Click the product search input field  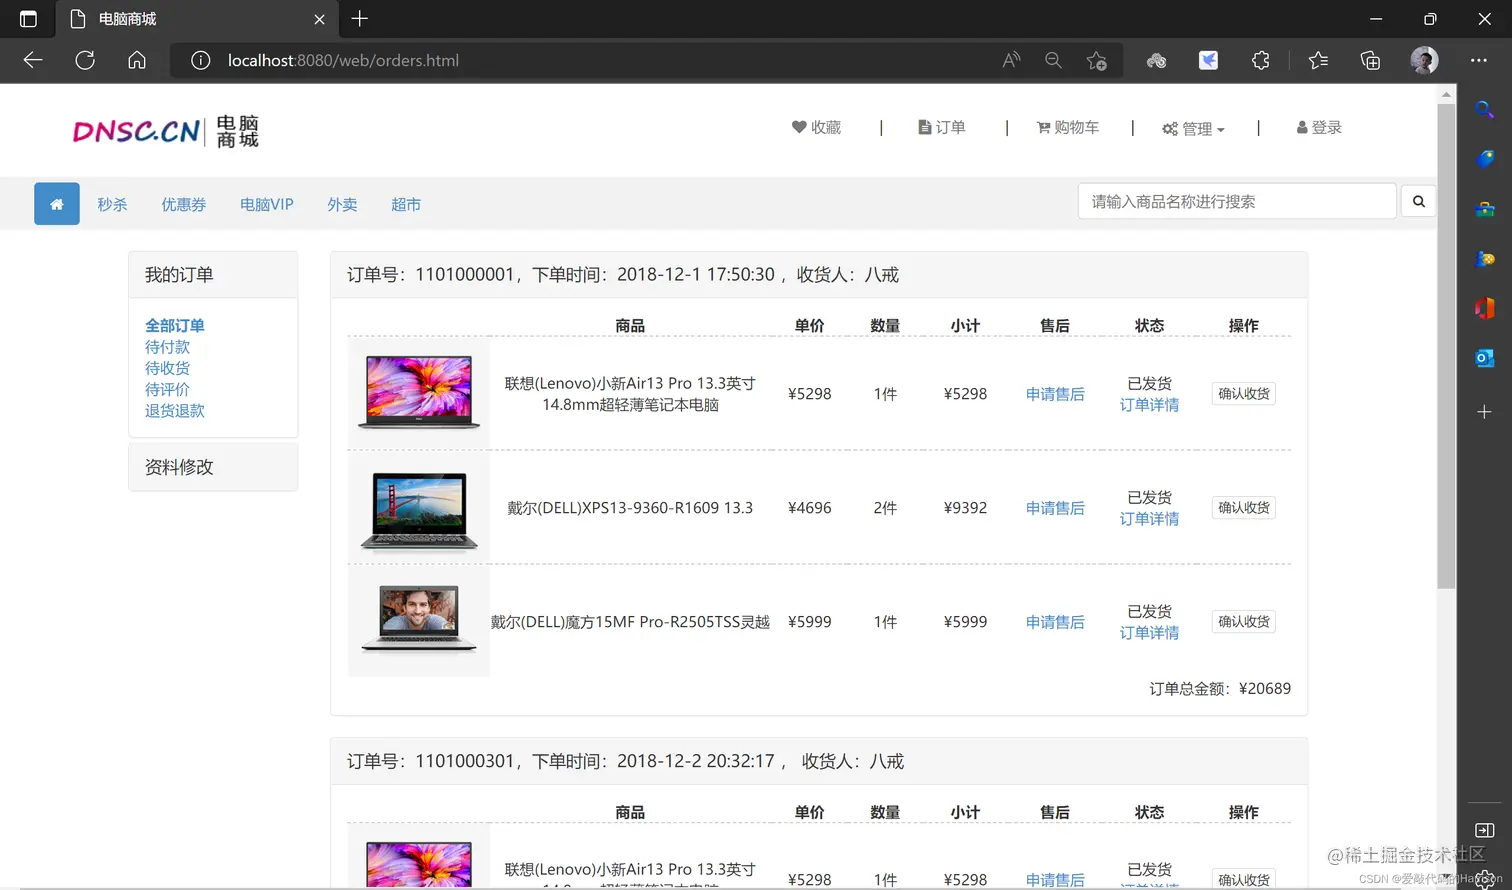1237,201
